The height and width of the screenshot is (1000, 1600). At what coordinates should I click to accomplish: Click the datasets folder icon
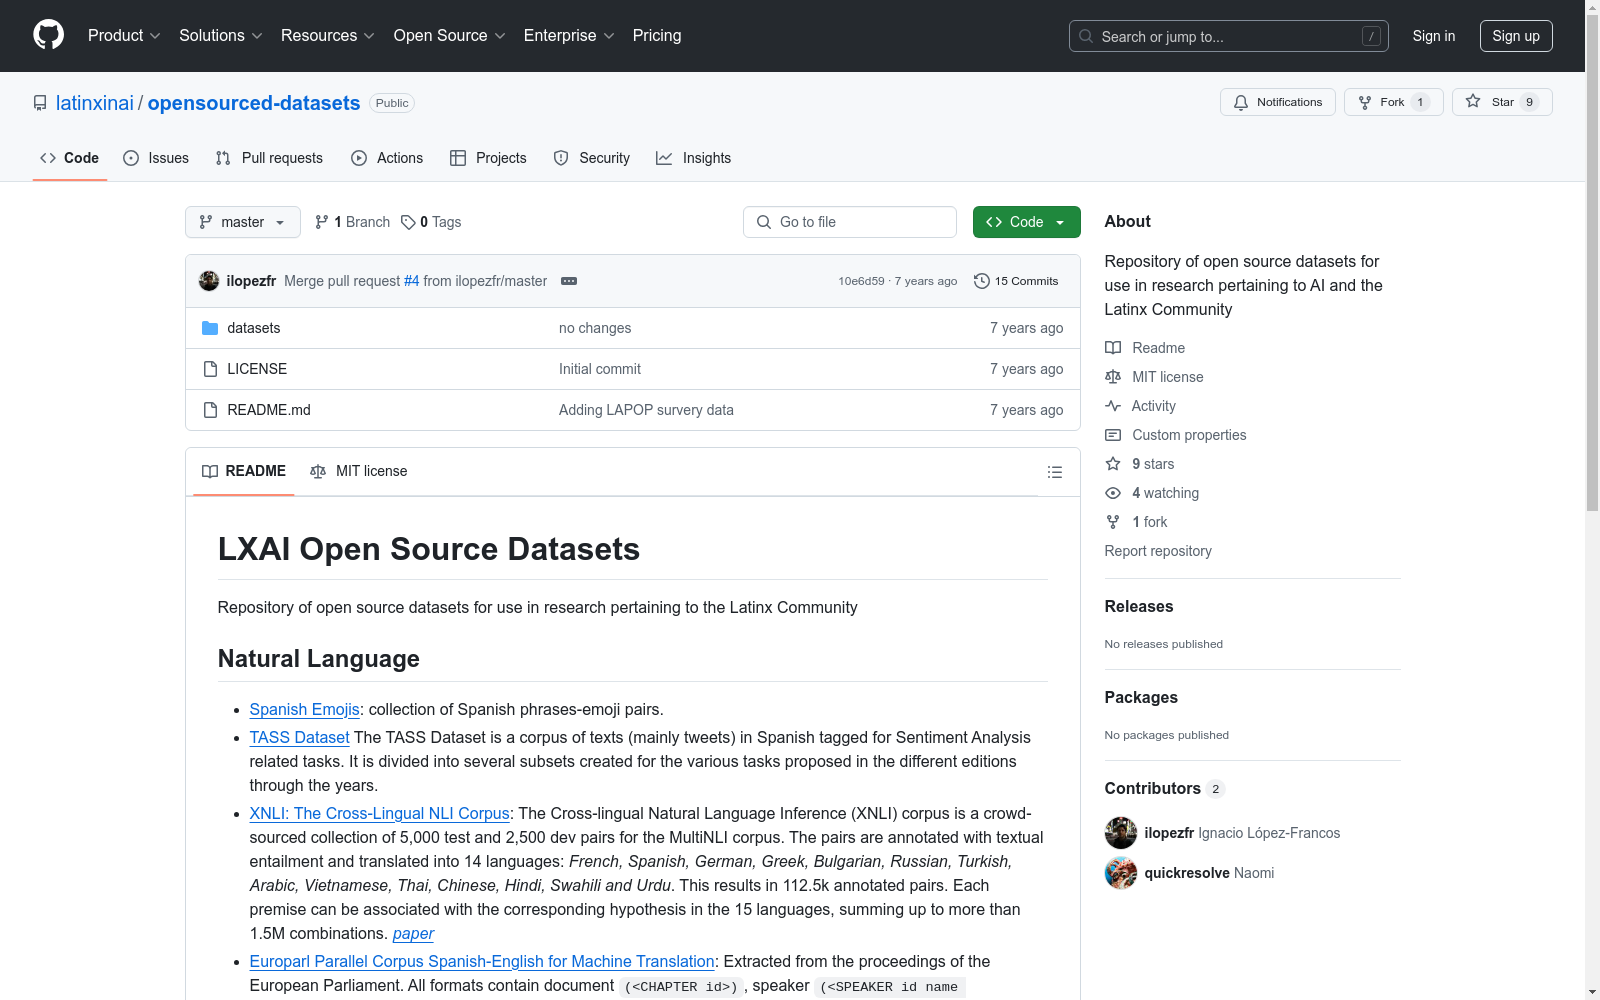pyautogui.click(x=210, y=328)
